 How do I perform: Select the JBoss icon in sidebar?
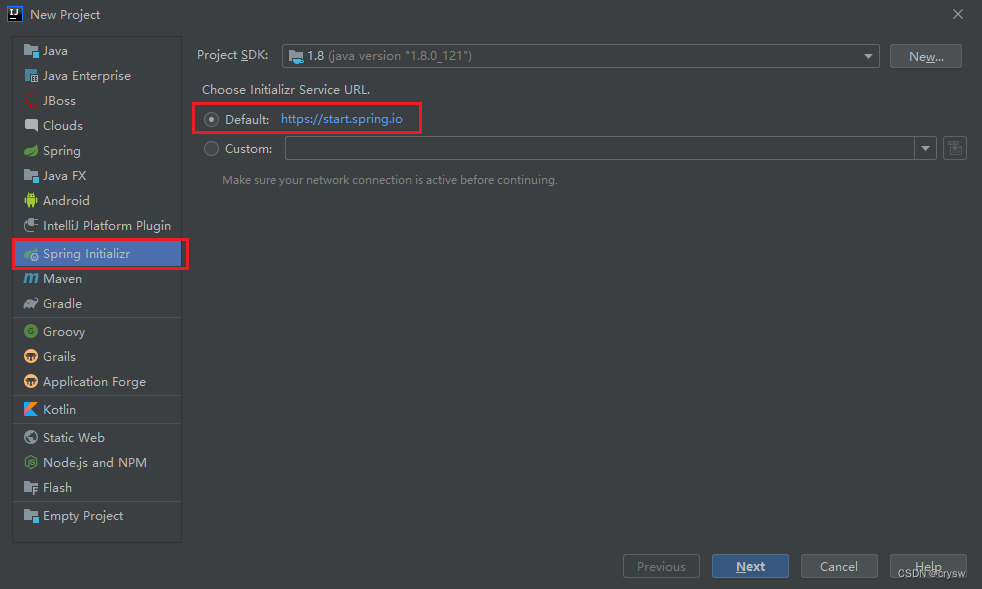coord(31,101)
